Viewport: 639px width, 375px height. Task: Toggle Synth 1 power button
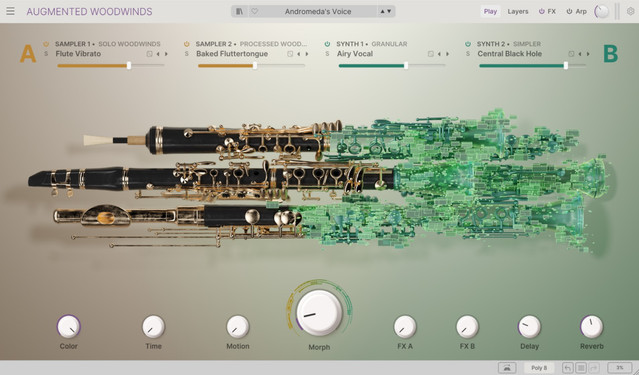click(x=327, y=44)
